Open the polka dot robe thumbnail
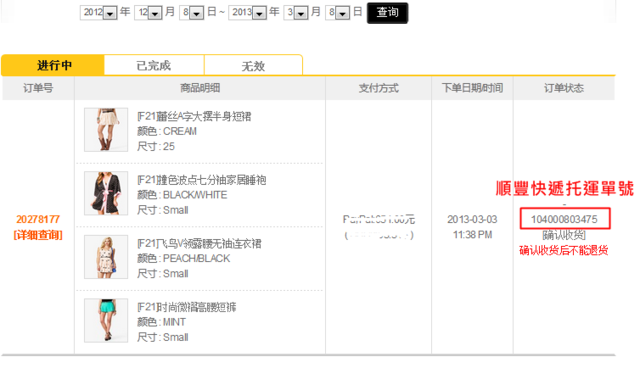640x368 pixels. [106, 193]
